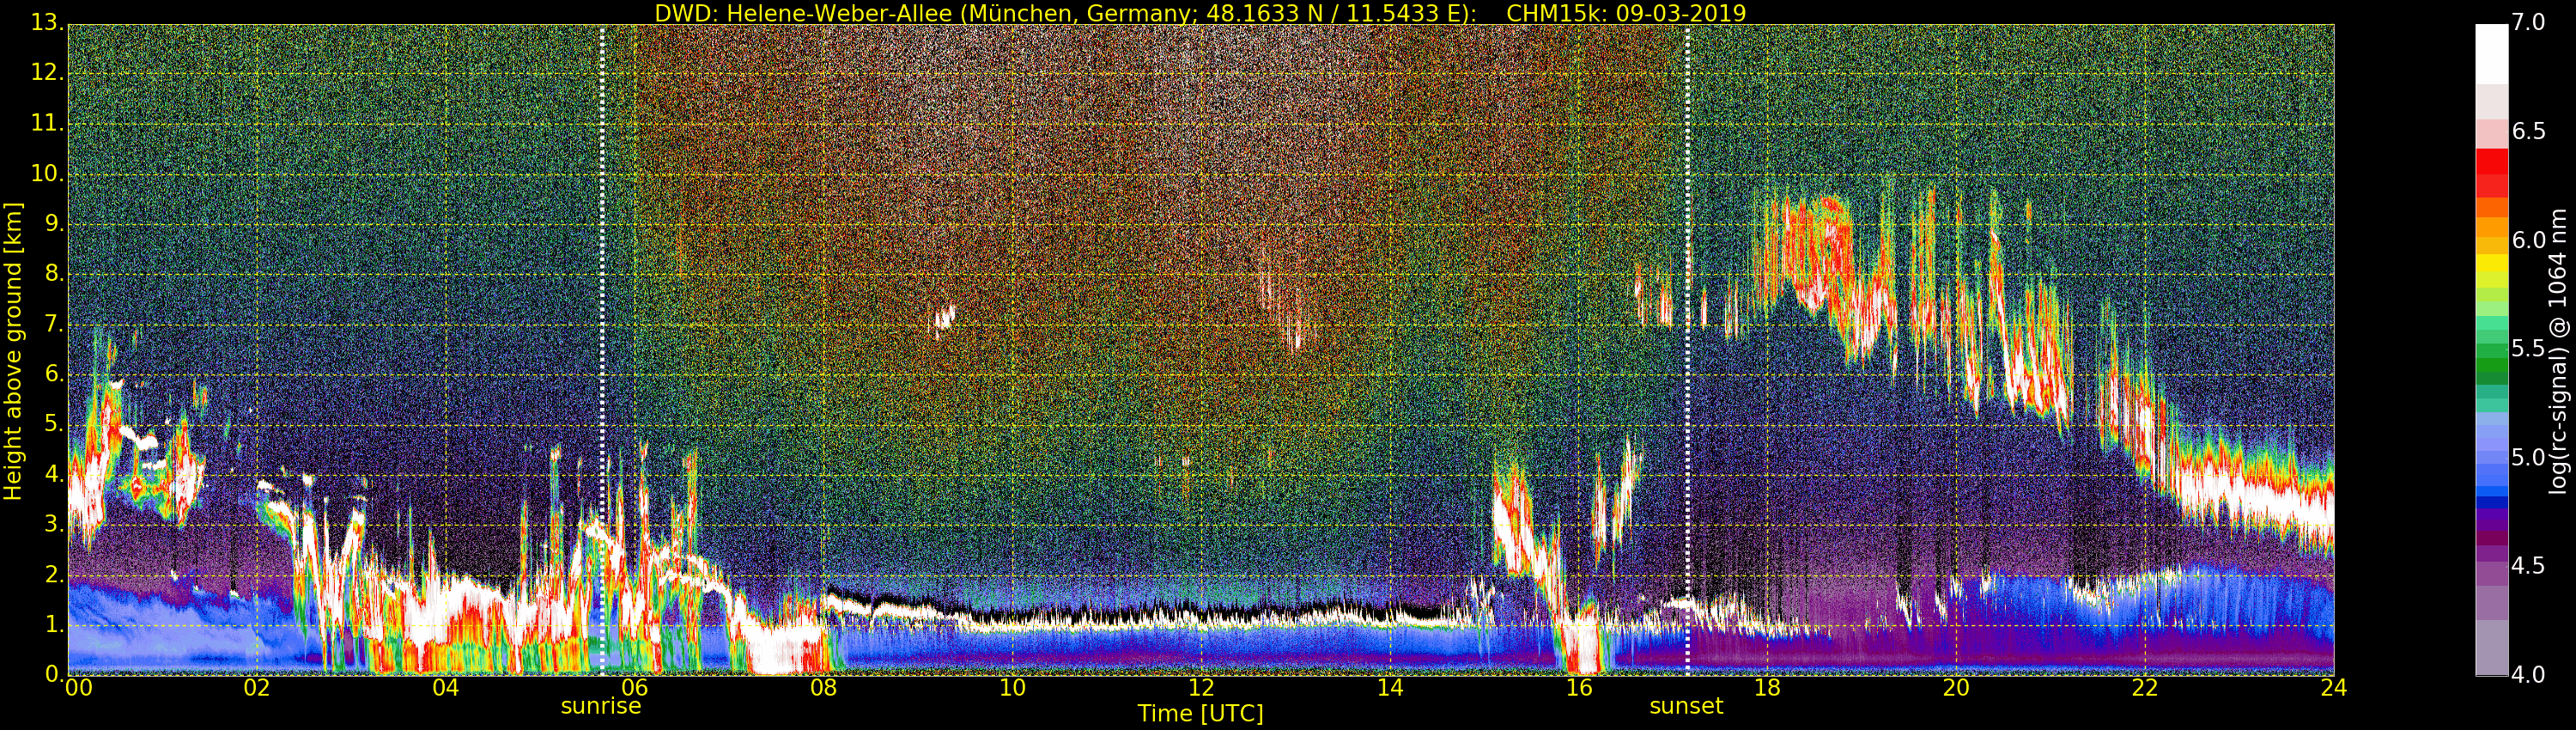
Task: Pick the yellow colorbar segment
Action: click(x=2491, y=263)
